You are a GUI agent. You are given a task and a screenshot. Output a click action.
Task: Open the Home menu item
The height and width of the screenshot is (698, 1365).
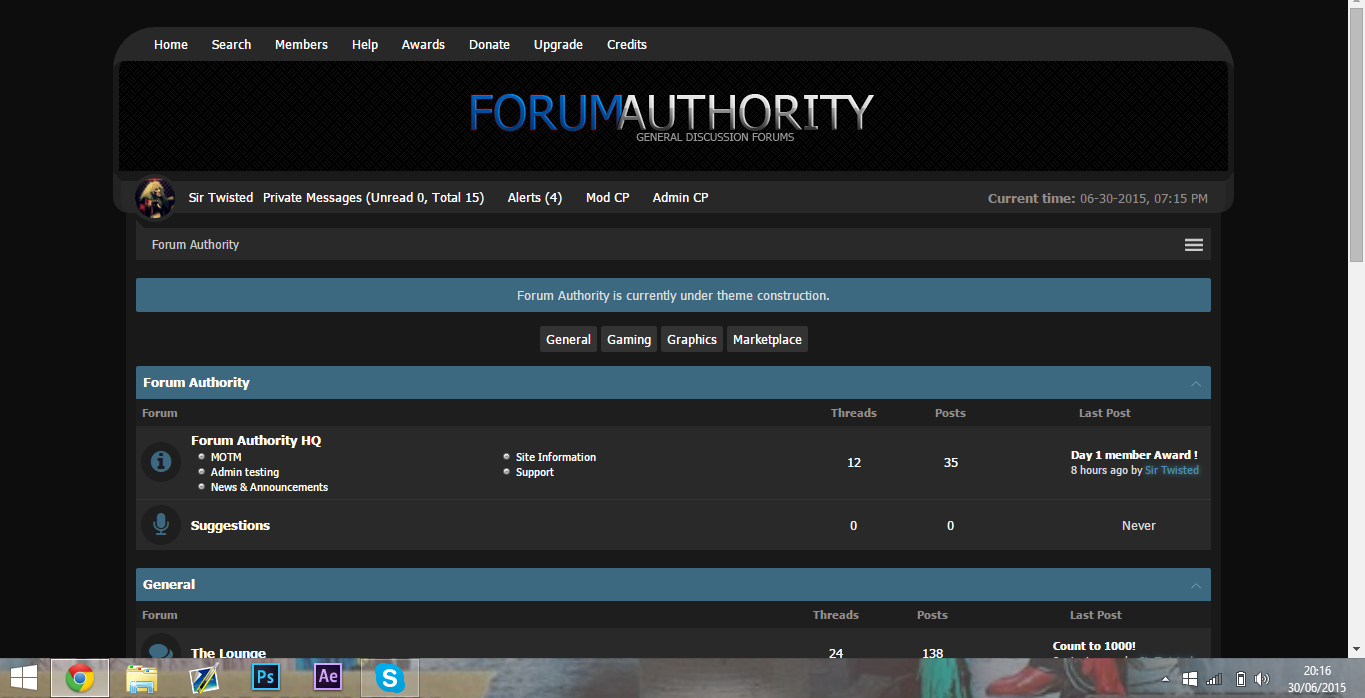pos(171,44)
